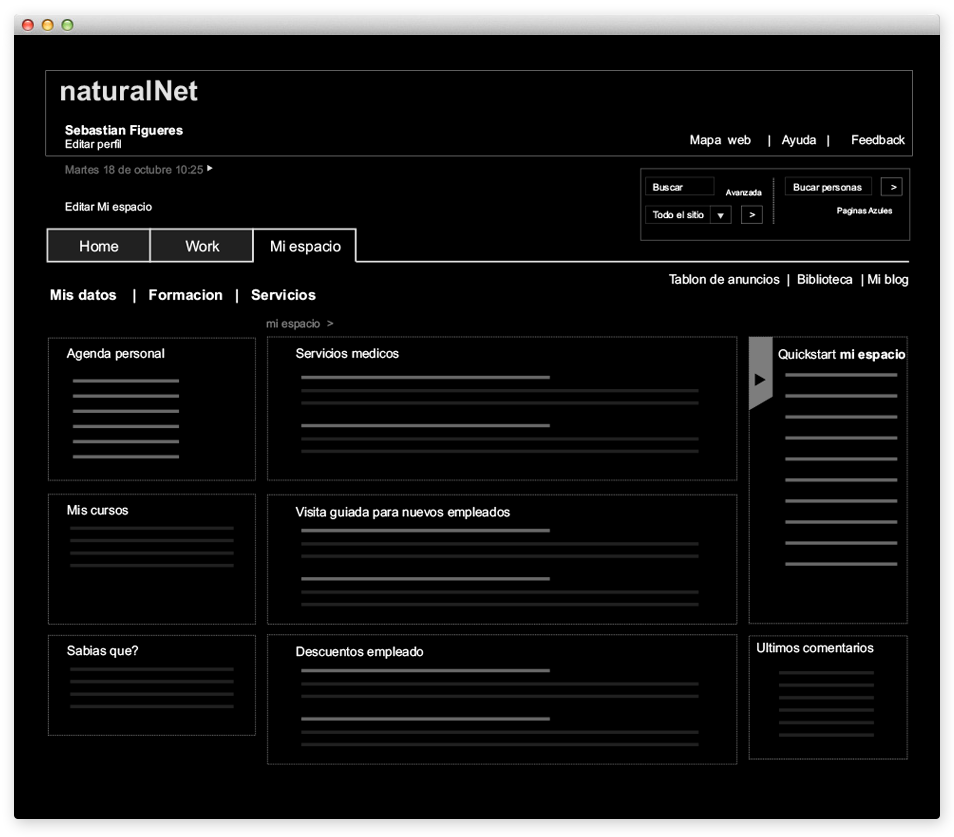Go to the Formacion section
The image size is (954, 837).
[x=185, y=295]
